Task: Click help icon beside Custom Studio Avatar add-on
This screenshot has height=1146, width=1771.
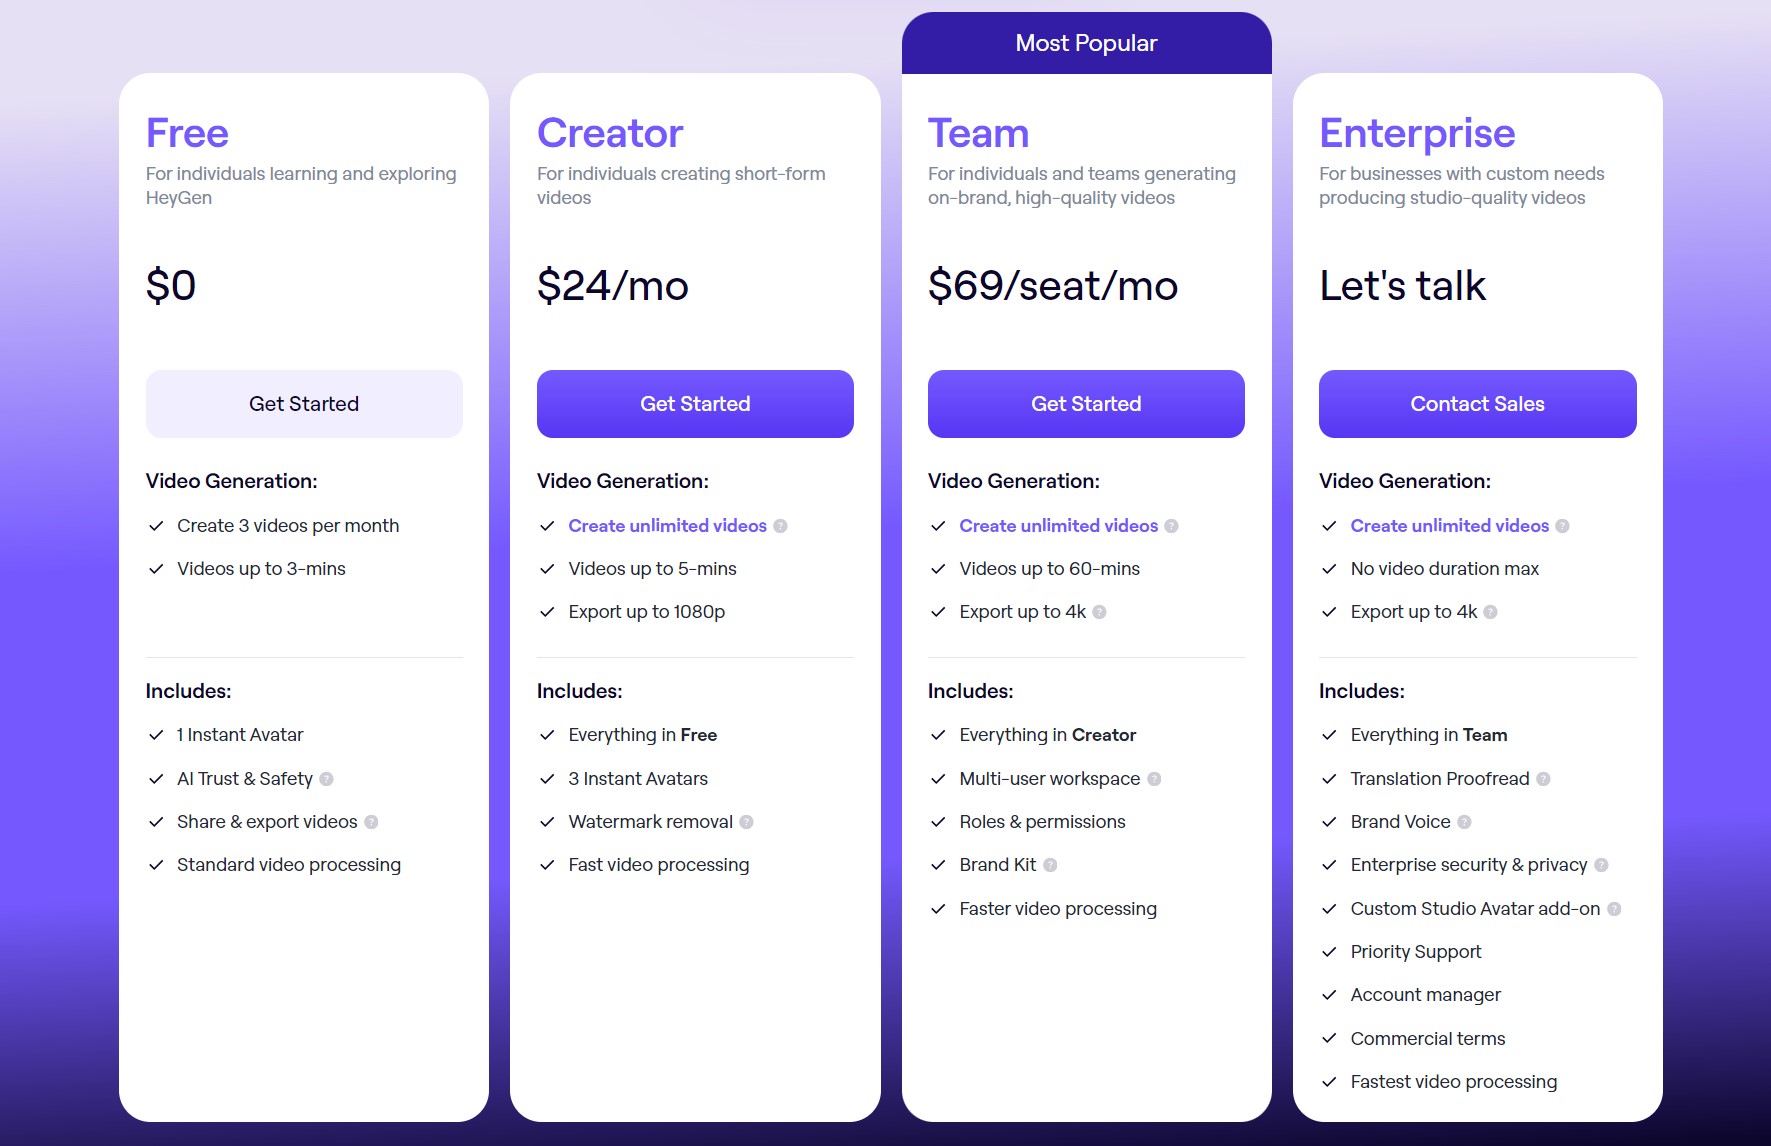Action: 1614,909
